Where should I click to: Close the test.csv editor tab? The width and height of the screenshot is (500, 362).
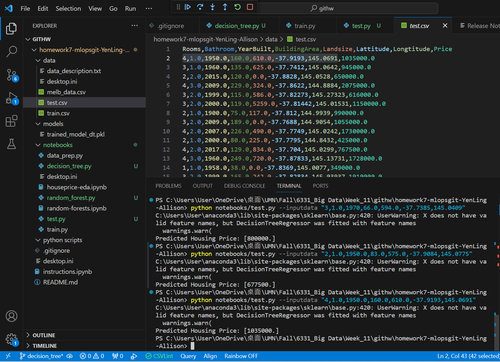point(445,26)
